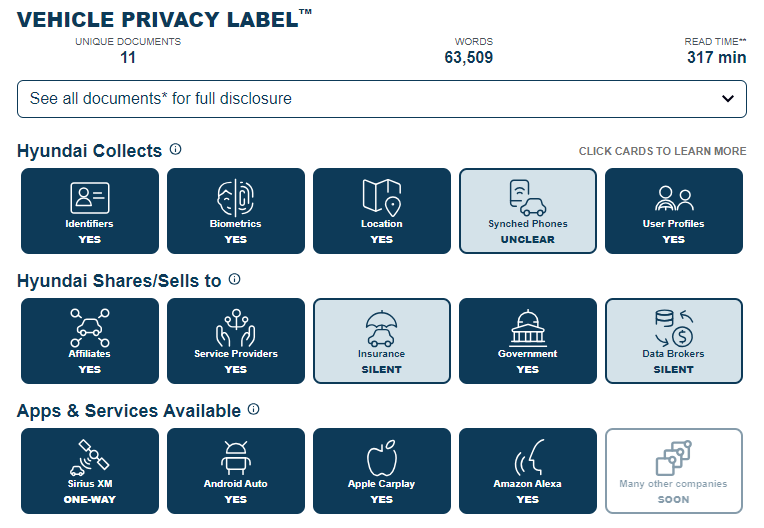Open the Affiliates card
Viewport: 764px width, 528px height.
pos(90,341)
